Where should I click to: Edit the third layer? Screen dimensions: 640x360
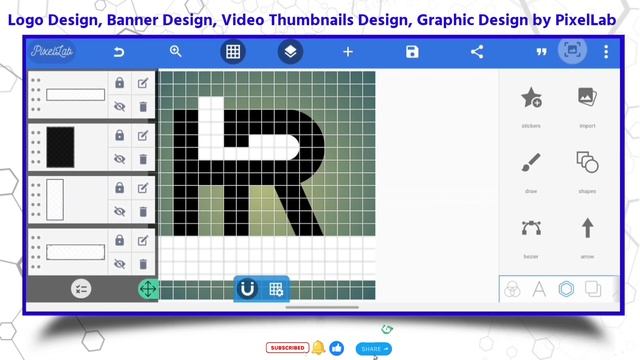(x=143, y=188)
